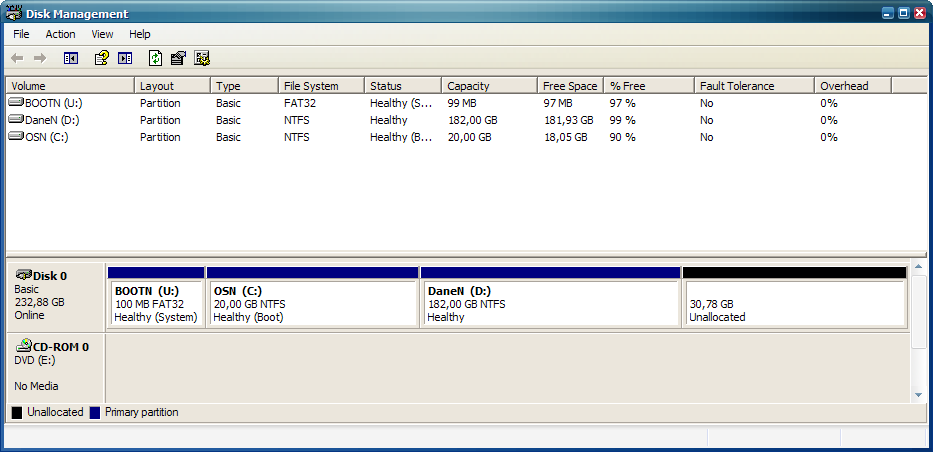Click the 97 MB free space cell
This screenshot has height=452, width=933.
[x=558, y=103]
